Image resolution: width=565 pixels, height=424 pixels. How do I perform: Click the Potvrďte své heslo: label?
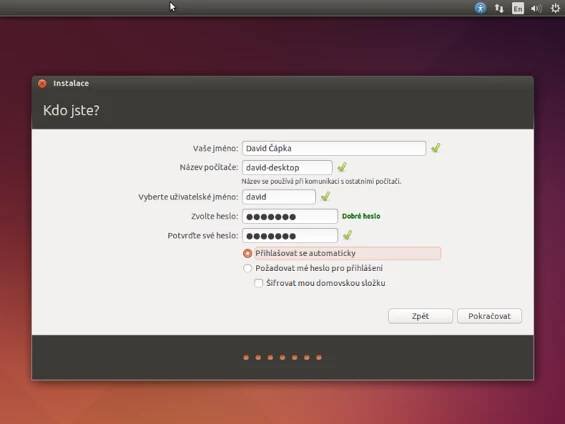(203, 236)
